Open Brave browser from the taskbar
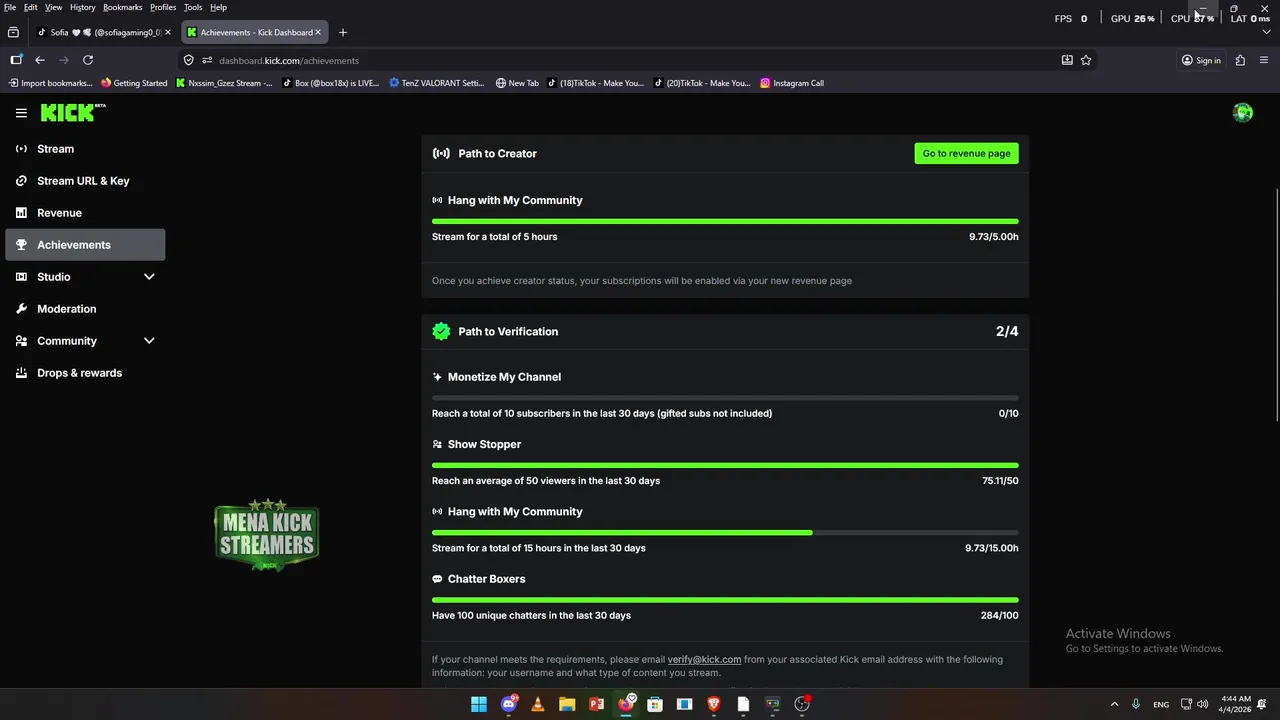Viewport: 1280px width, 720px height. pos(714,704)
